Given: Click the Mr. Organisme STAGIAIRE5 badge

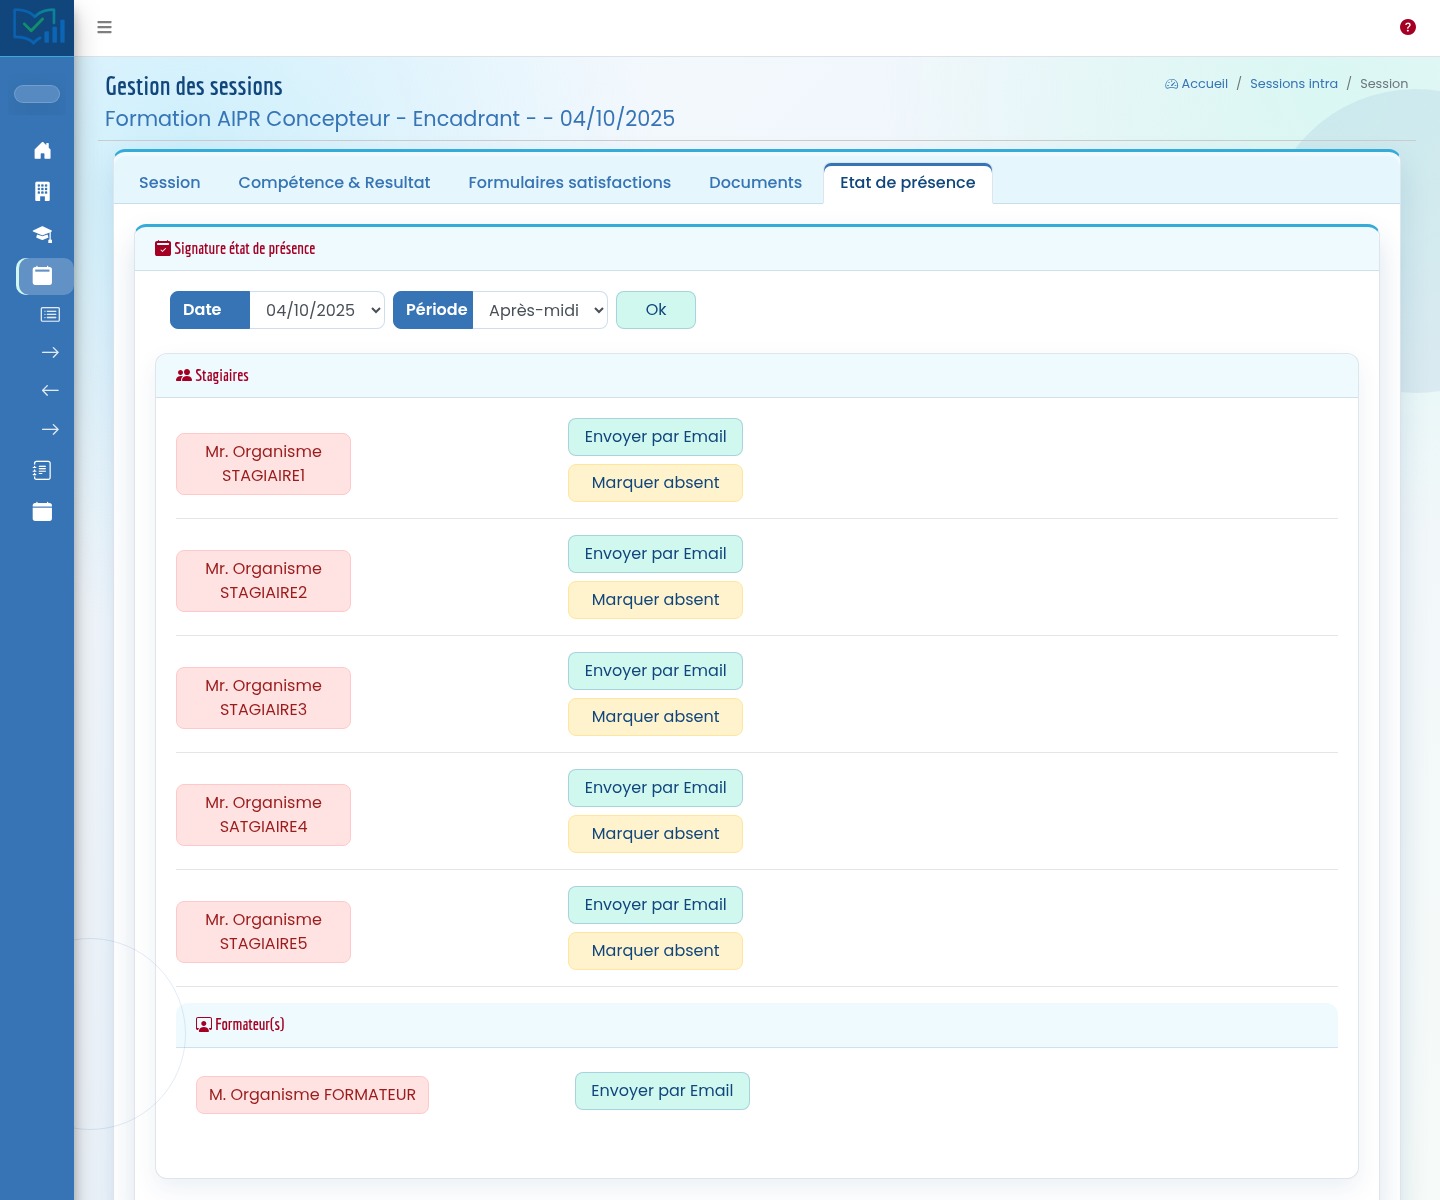Looking at the screenshot, I should click(x=264, y=932).
